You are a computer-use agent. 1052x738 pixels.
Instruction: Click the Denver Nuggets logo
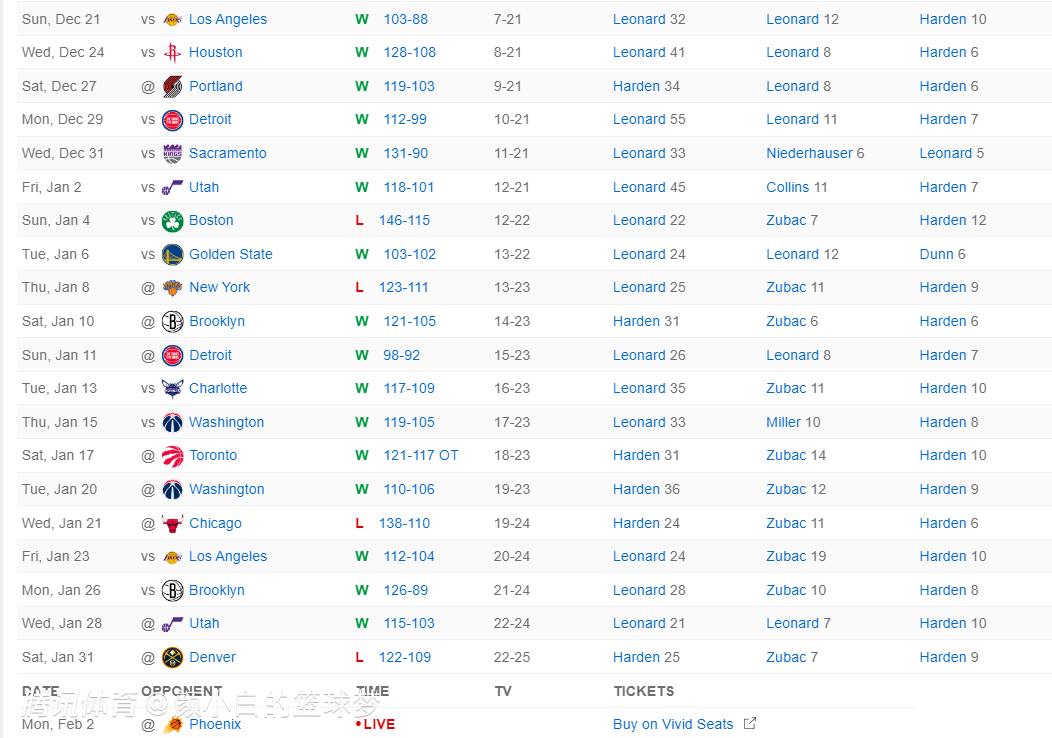[172, 658]
